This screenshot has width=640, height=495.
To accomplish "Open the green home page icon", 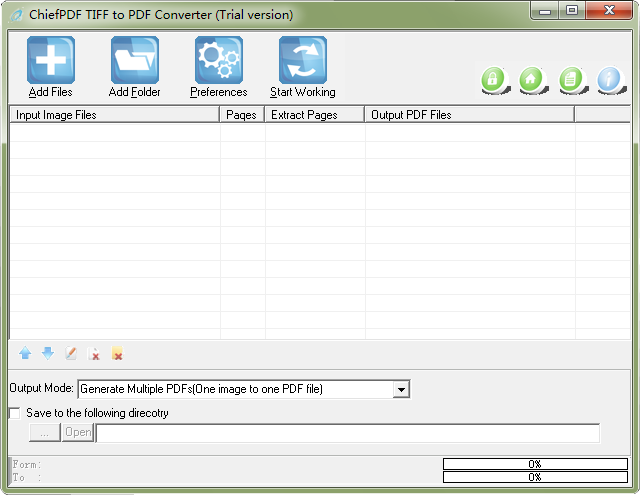I will click(532, 80).
